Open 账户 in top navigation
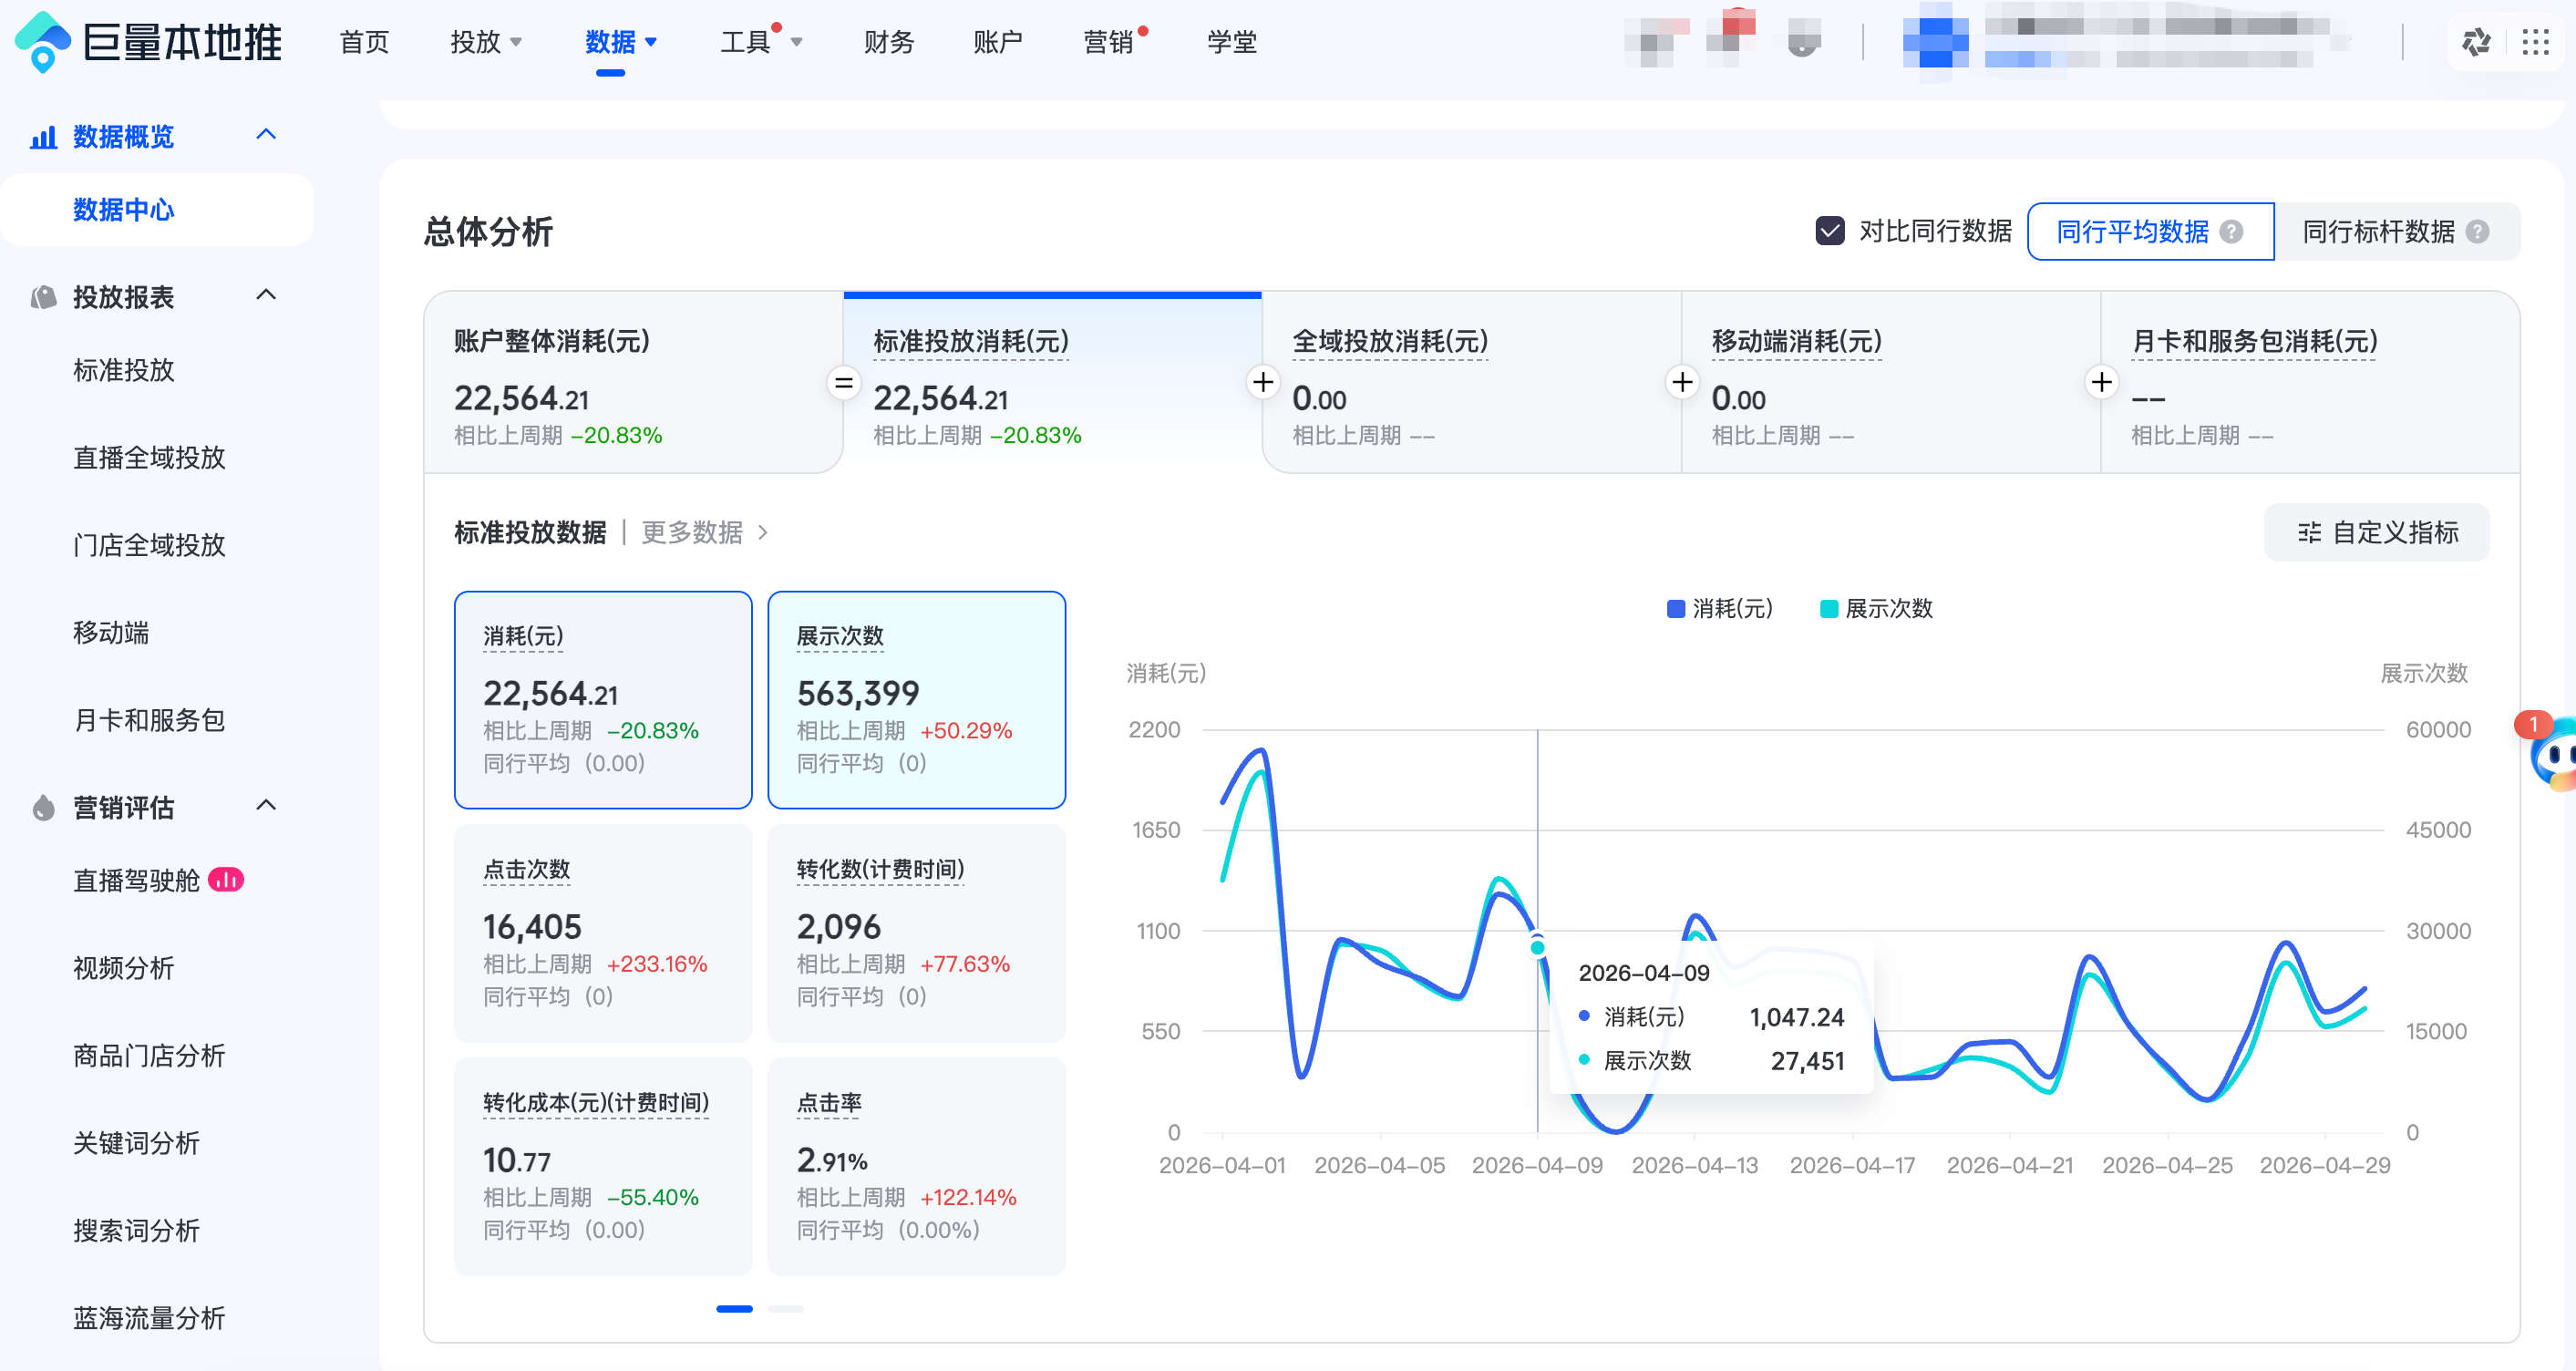 [998, 42]
